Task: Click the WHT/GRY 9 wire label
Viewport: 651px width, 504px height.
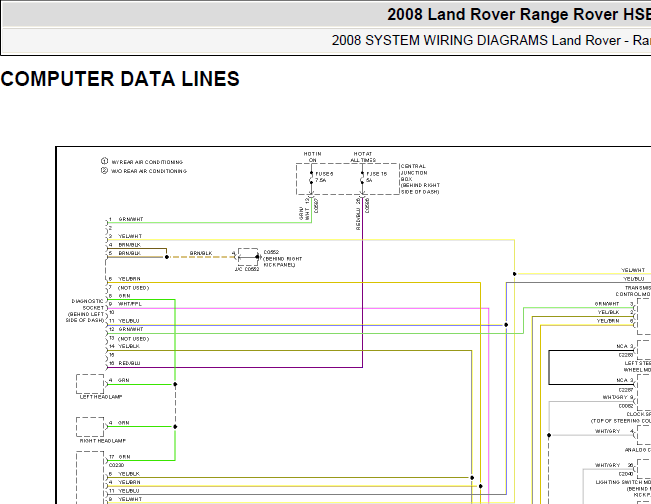Action: coord(618,397)
